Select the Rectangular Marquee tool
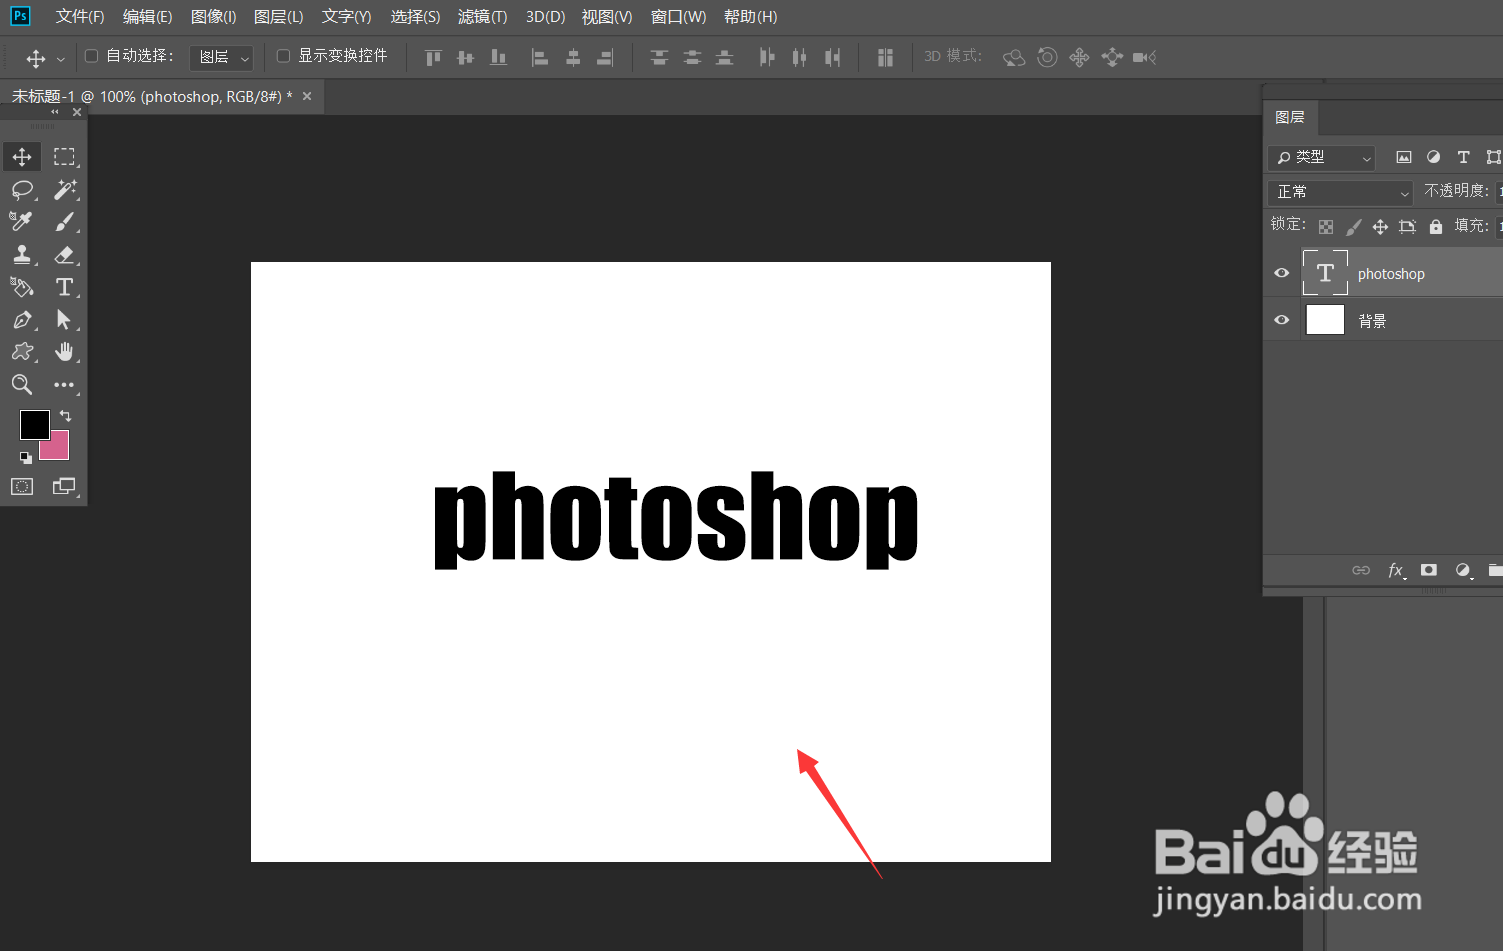 point(64,157)
